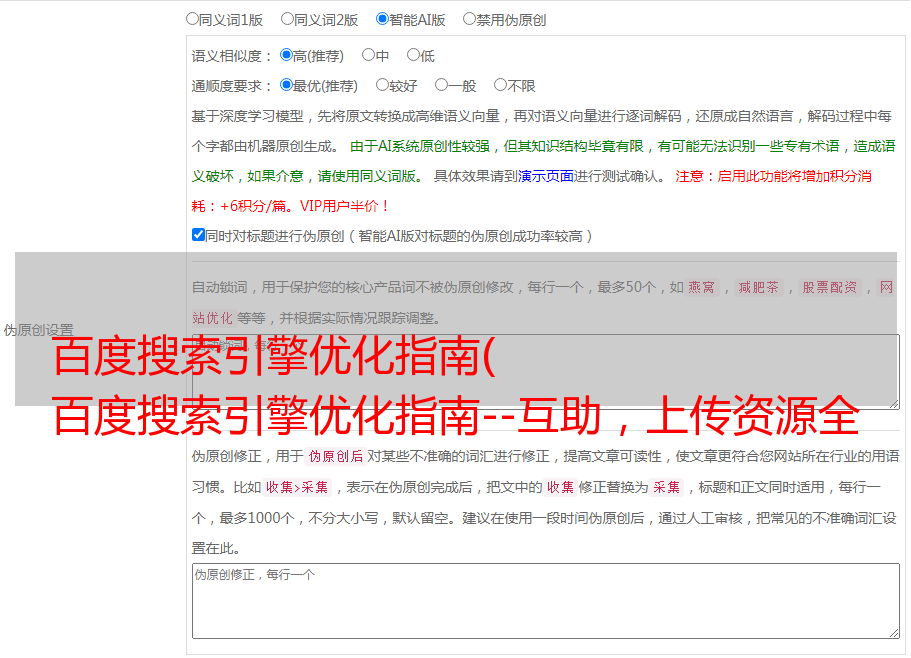The image size is (911, 658).
Task: Select 禁用伪原创 radio option
Action: [469, 19]
